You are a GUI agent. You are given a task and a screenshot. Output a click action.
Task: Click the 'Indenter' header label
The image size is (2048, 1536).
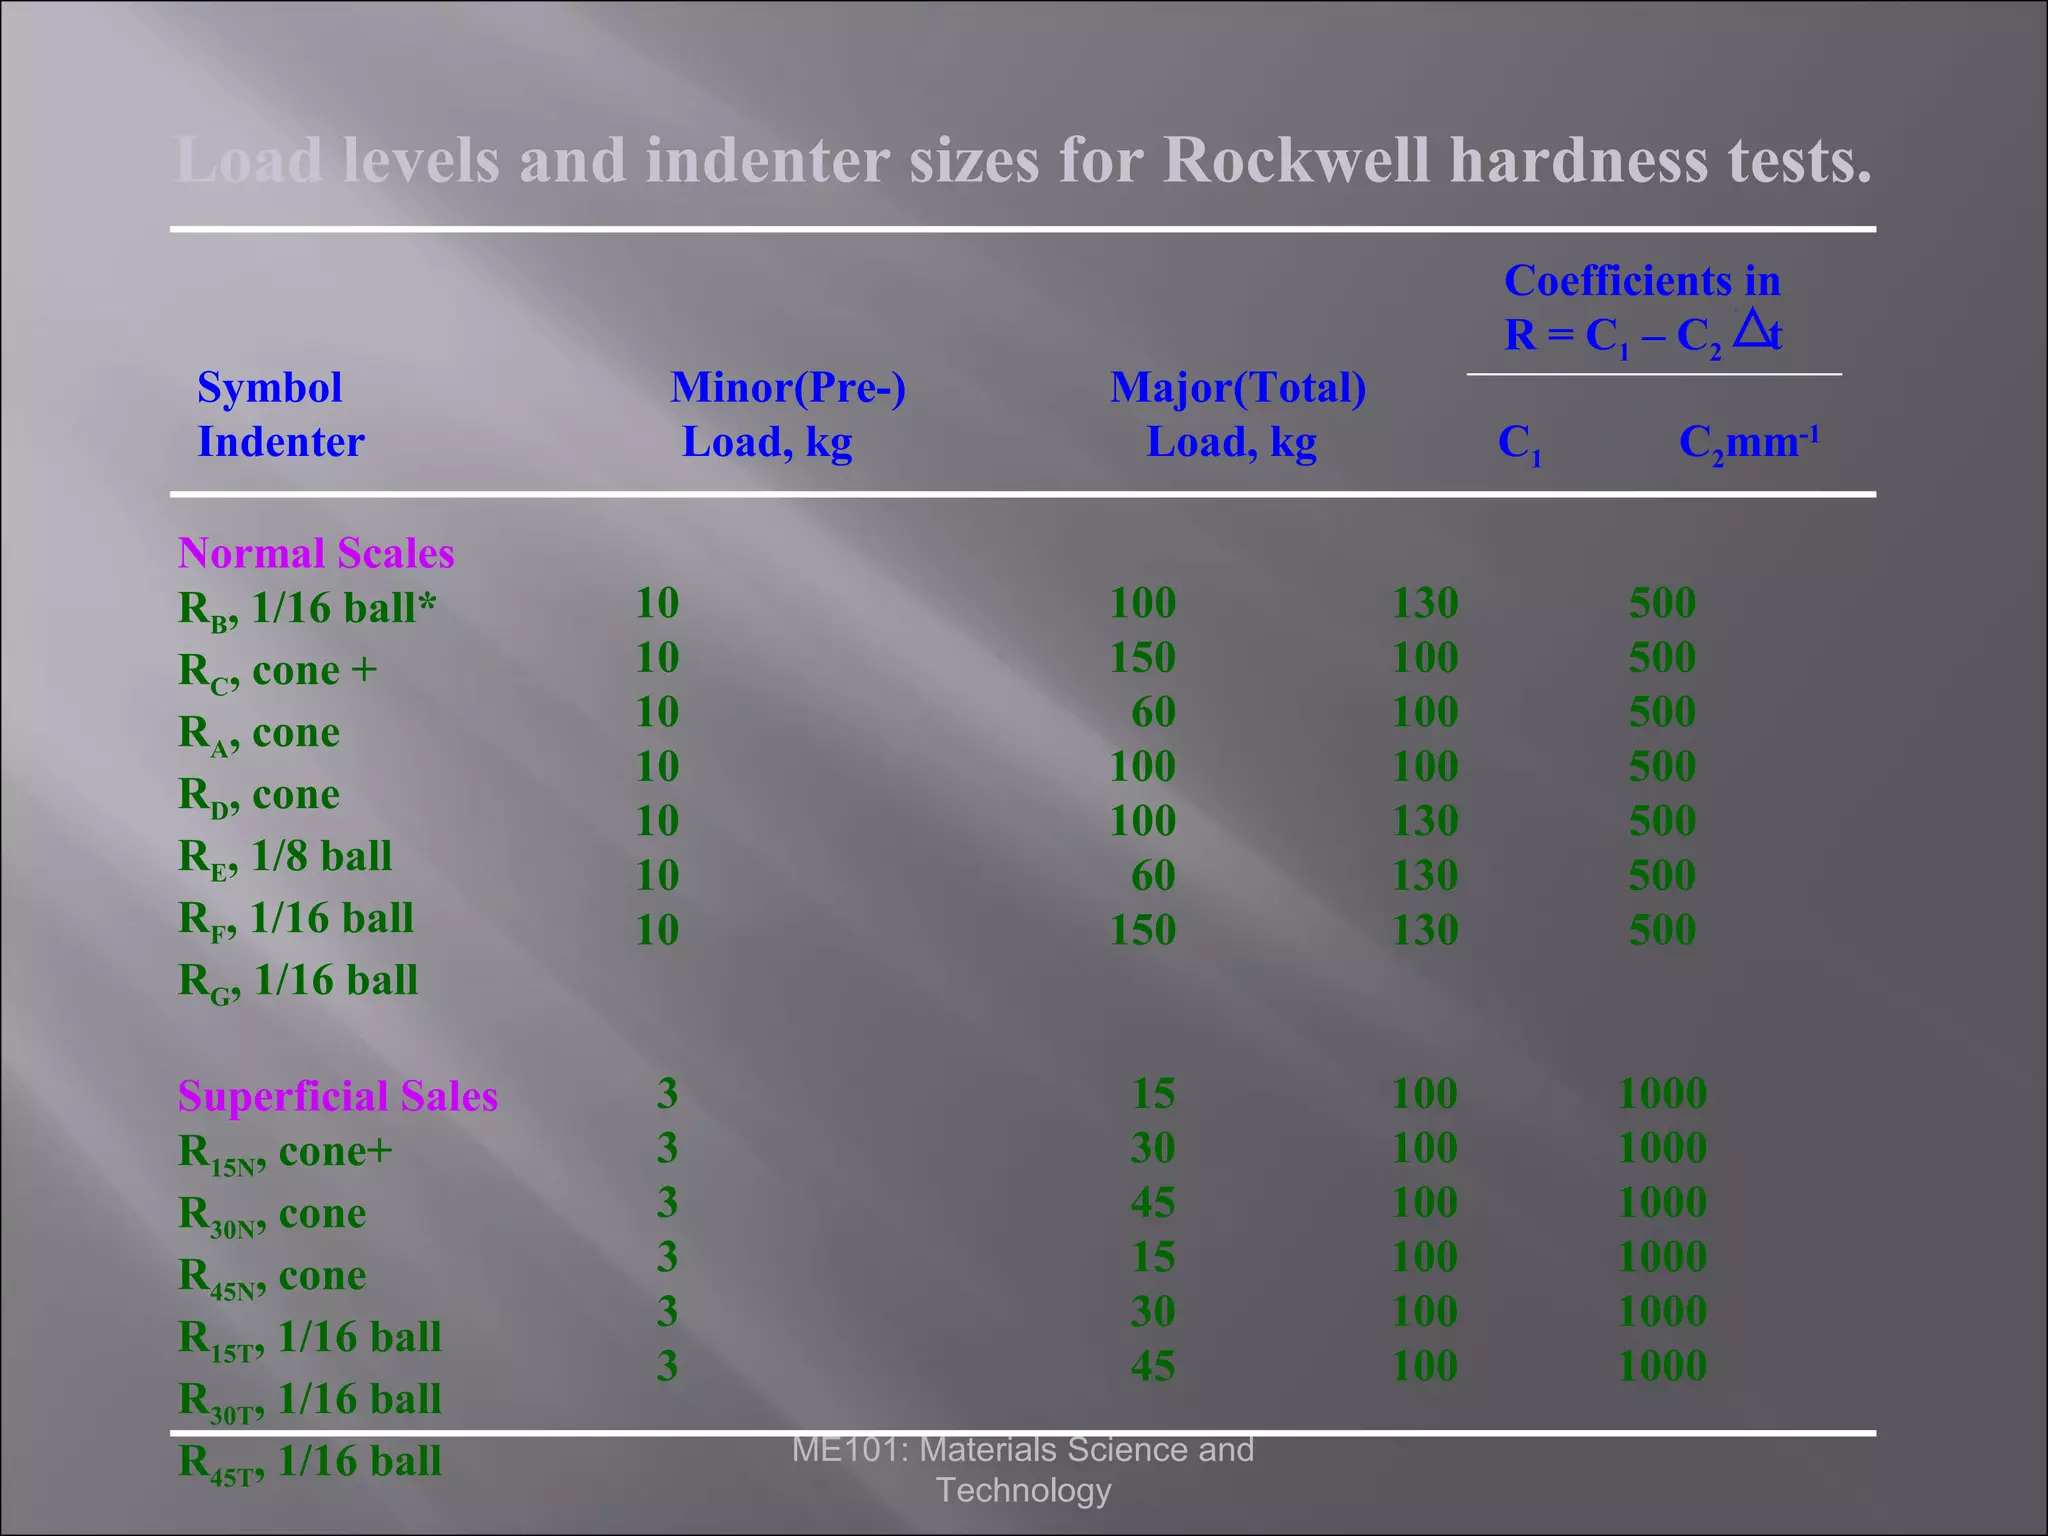click(280, 442)
